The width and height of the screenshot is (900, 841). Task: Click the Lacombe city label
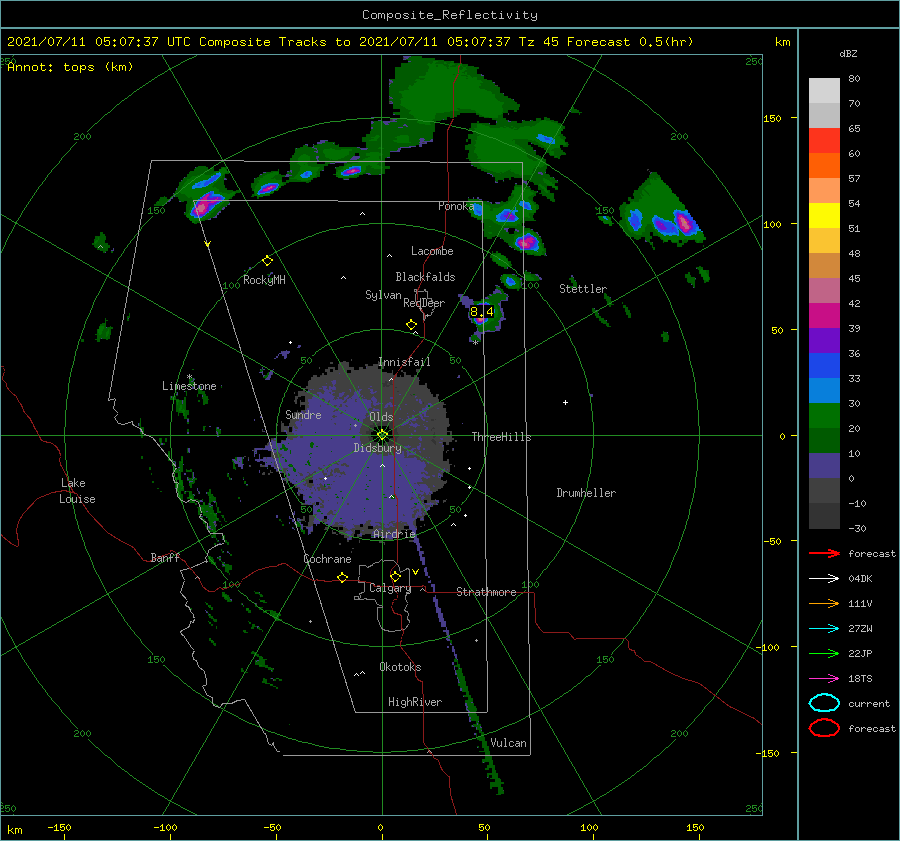click(x=432, y=251)
